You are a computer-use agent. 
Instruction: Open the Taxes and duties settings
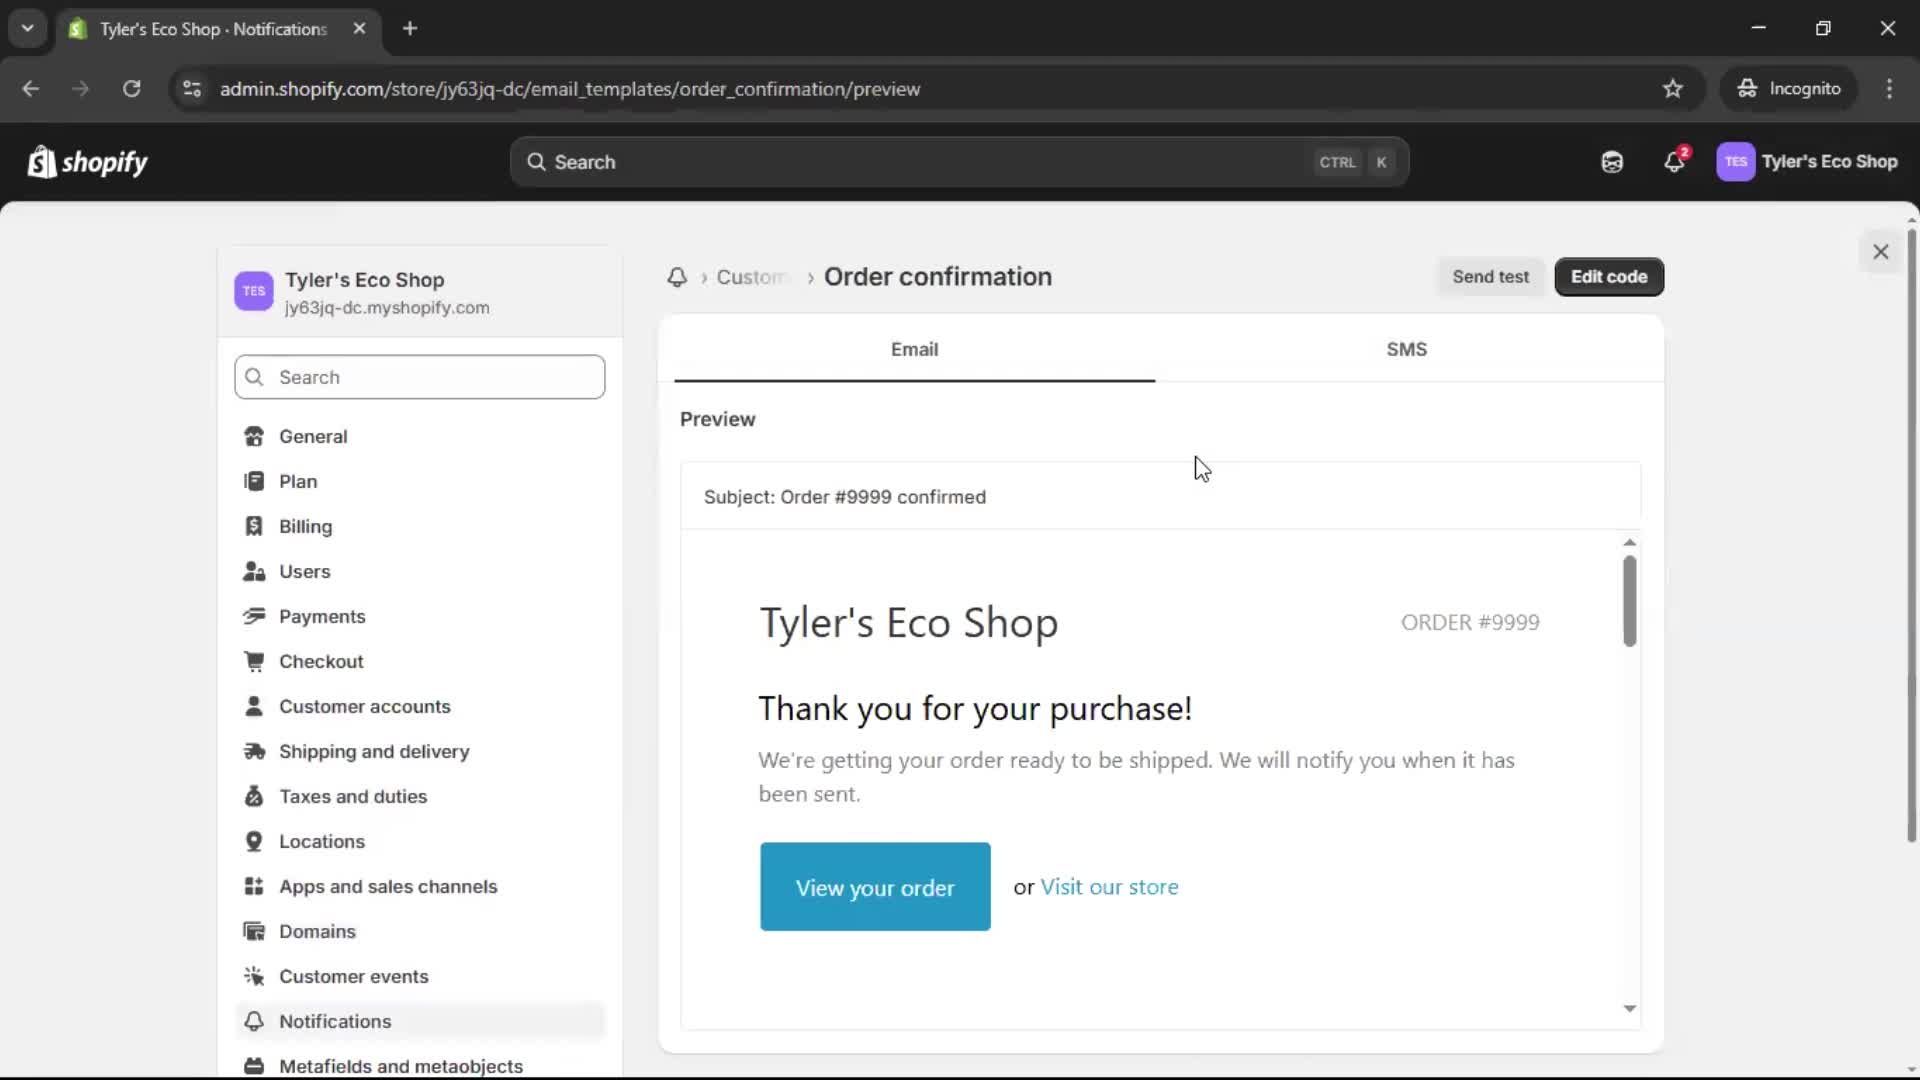352,796
